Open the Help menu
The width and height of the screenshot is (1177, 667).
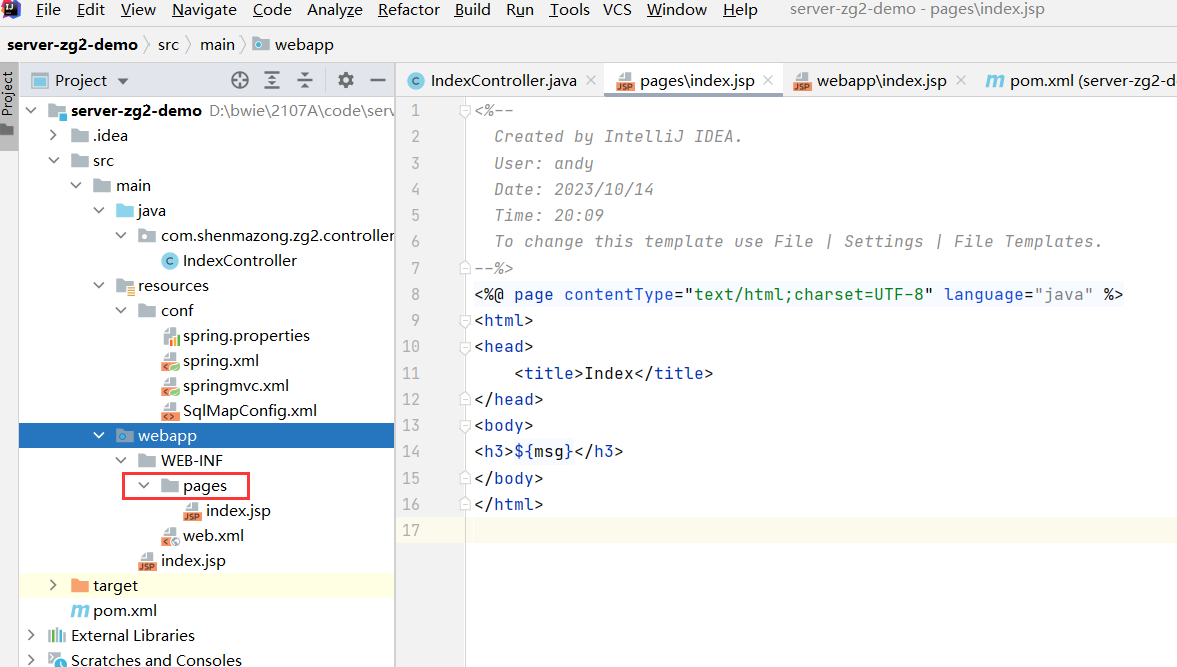[x=740, y=10]
